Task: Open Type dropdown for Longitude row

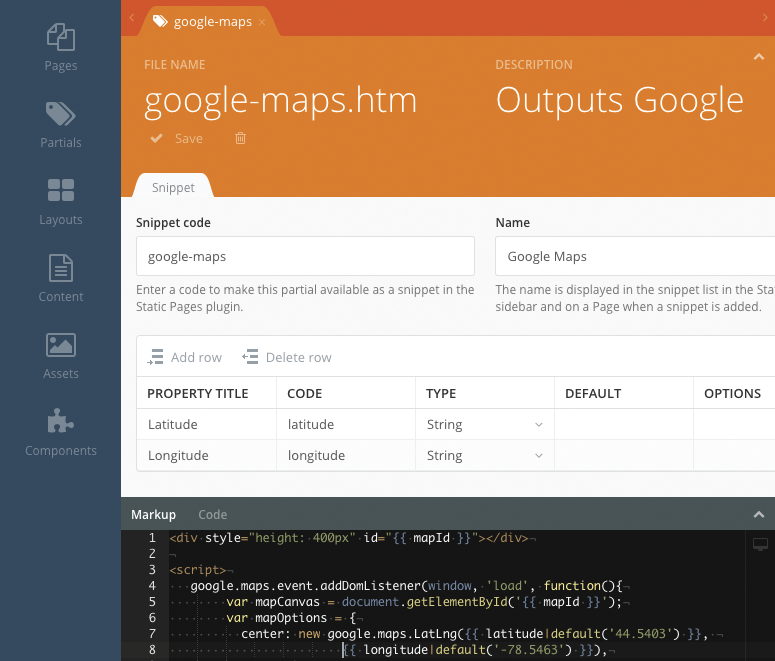Action: pyautogui.click(x=484, y=456)
